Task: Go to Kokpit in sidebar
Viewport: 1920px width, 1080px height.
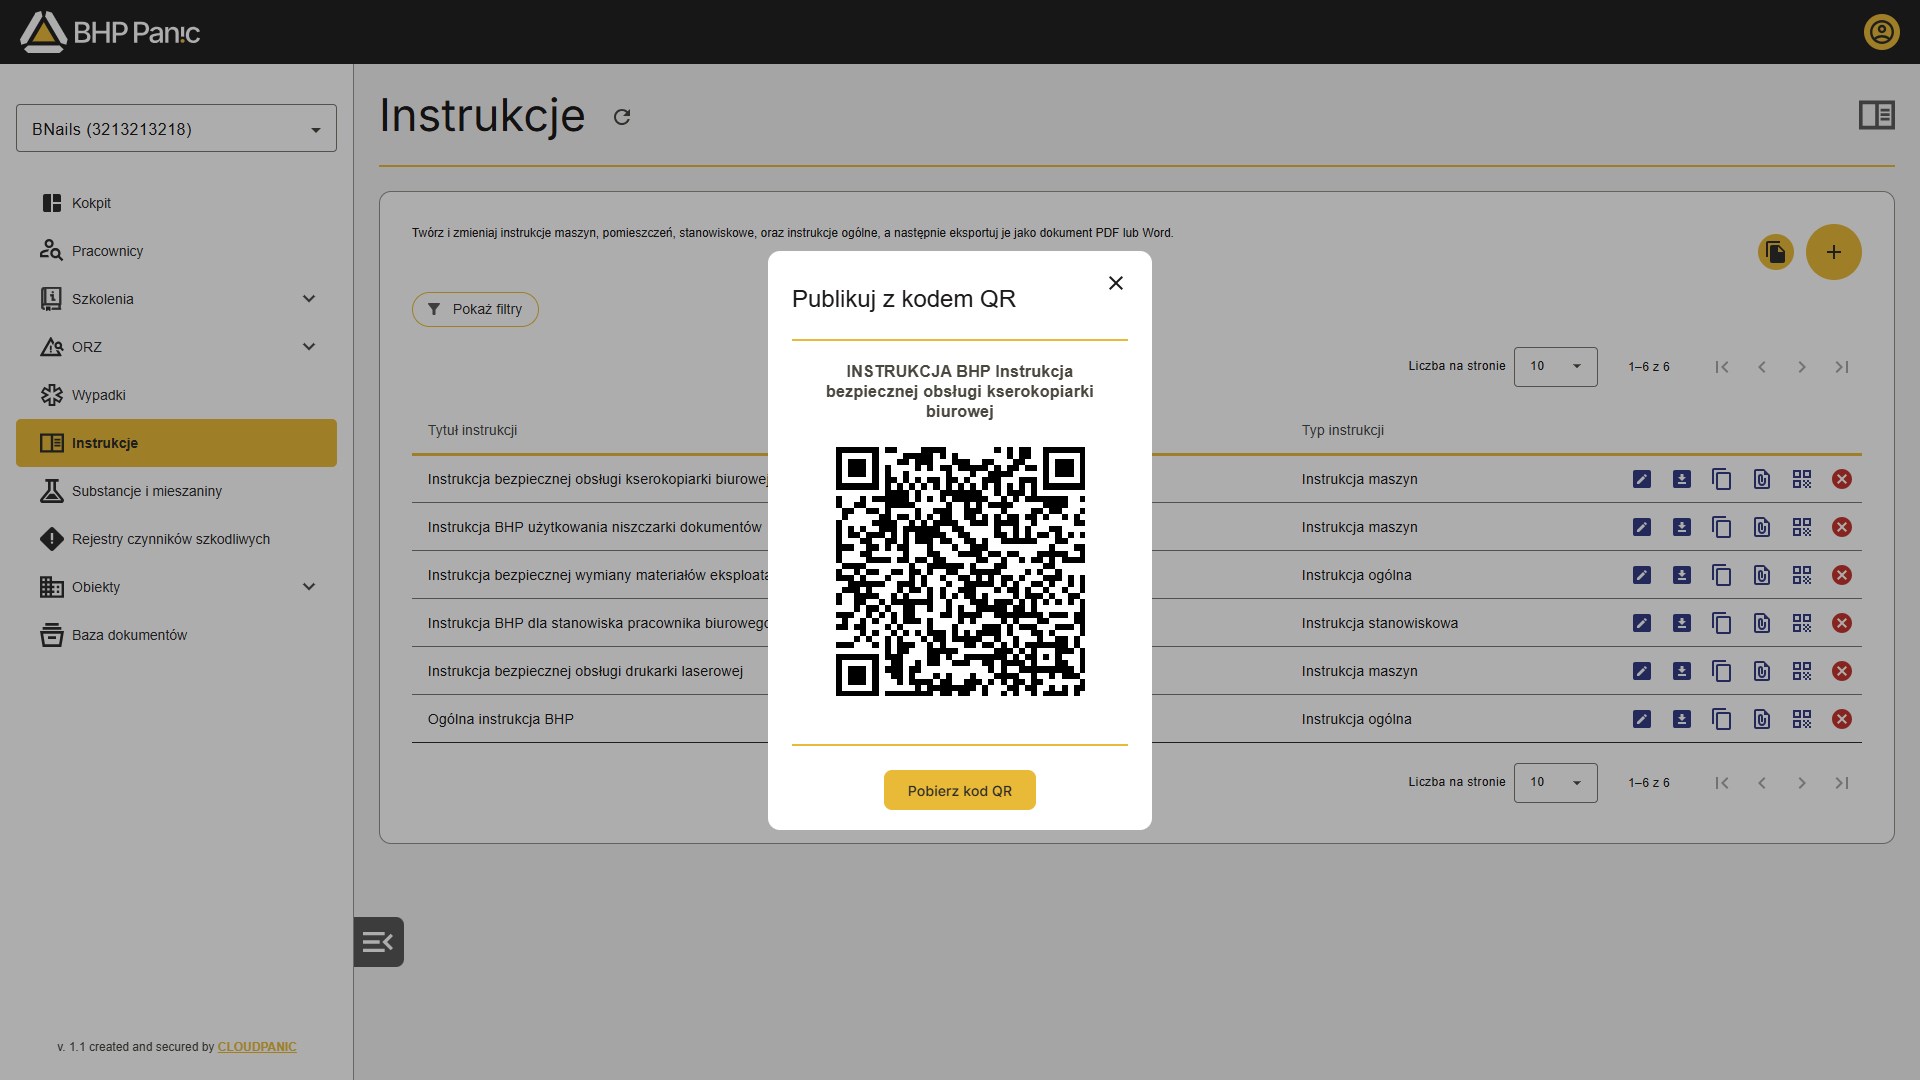Action: [x=176, y=203]
